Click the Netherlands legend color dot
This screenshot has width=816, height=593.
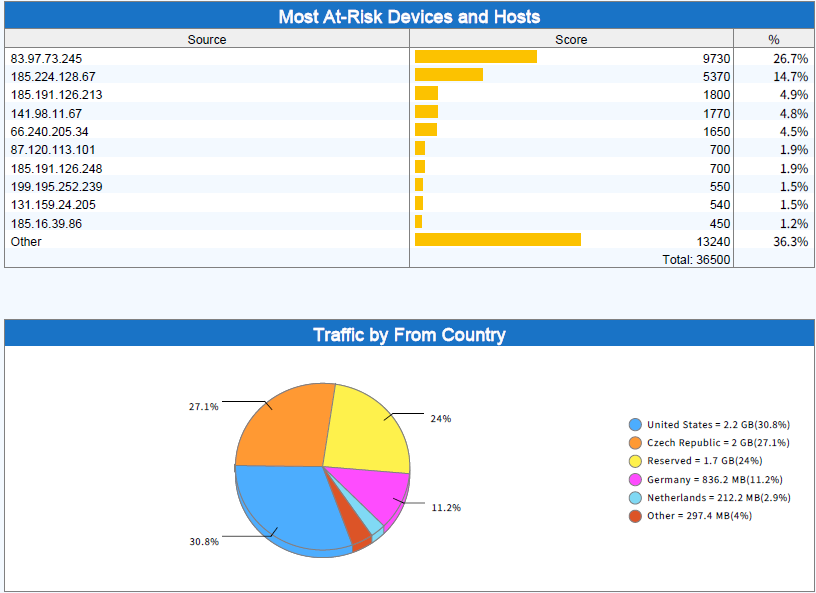click(x=635, y=498)
